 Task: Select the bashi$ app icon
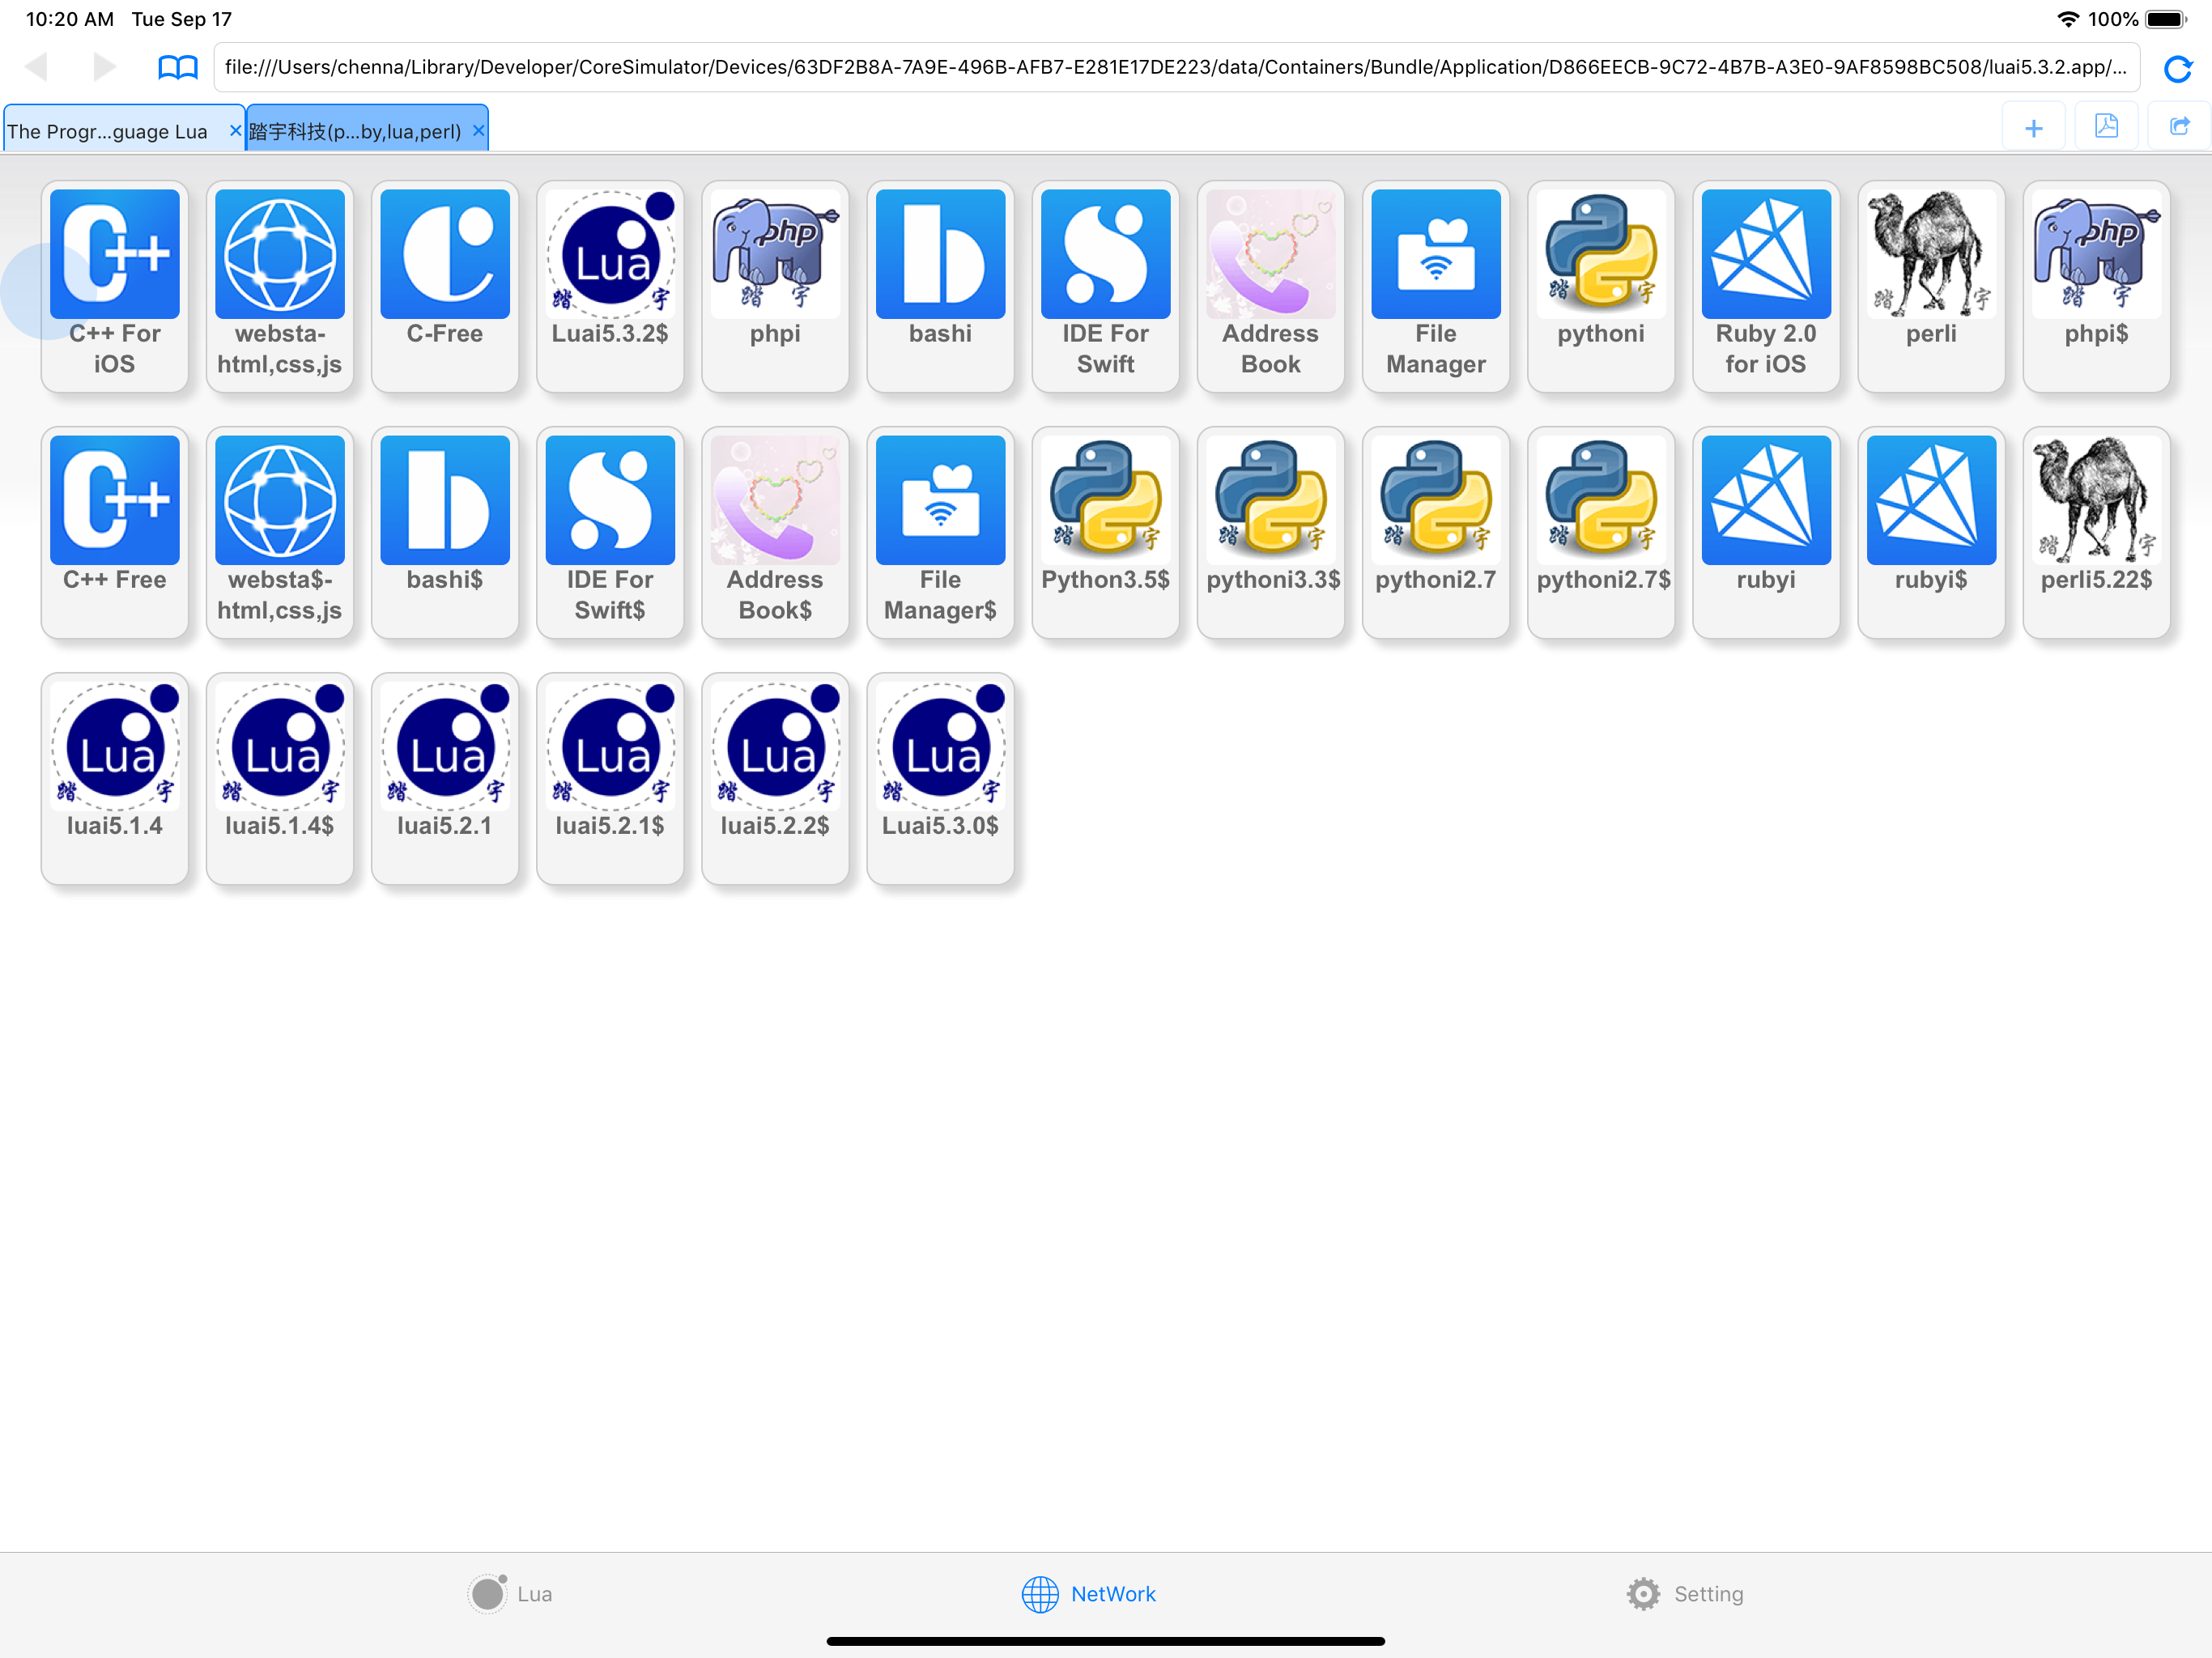pos(444,500)
